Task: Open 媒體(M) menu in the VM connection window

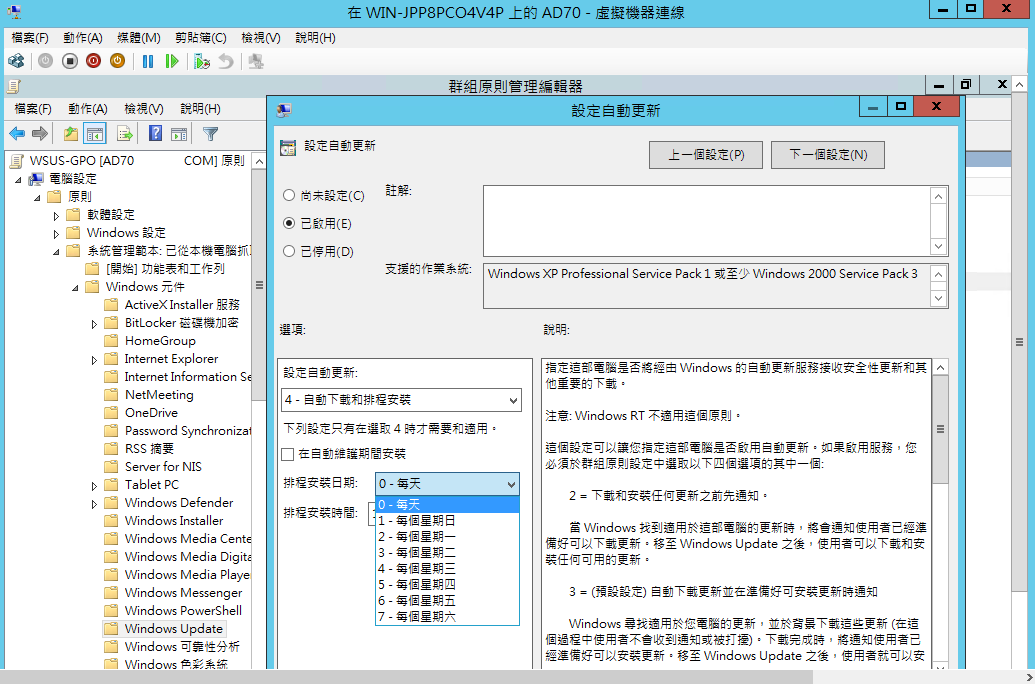Action: [139, 38]
